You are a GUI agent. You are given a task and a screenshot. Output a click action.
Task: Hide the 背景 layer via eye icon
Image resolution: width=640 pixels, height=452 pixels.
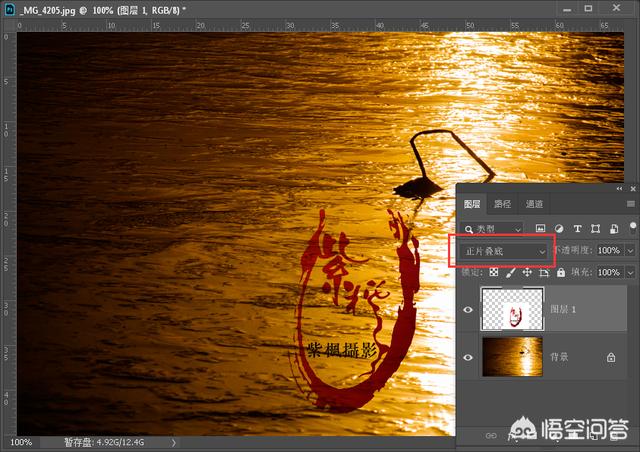coord(468,357)
